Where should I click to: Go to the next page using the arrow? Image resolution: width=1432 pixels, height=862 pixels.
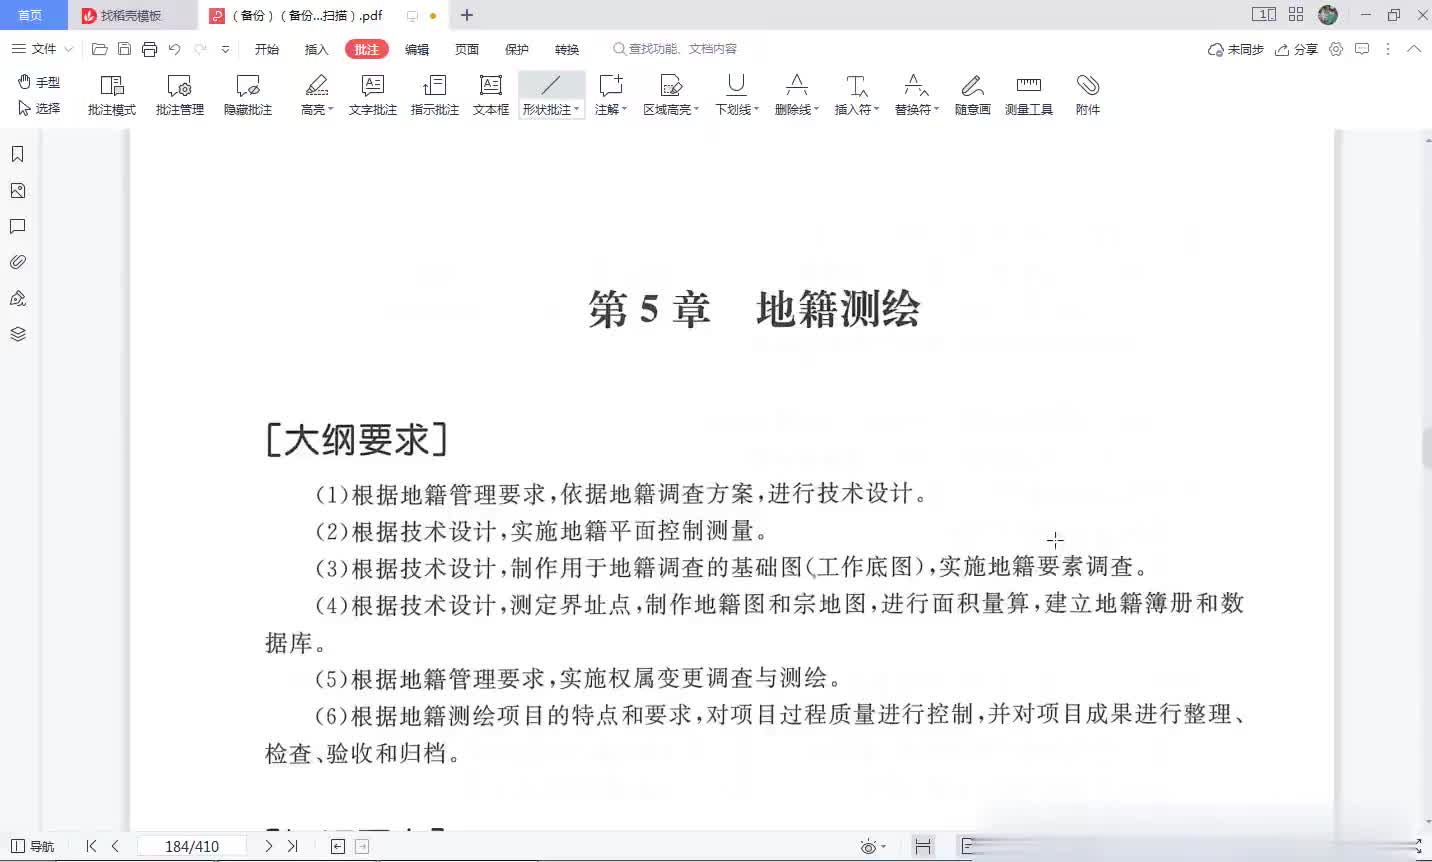point(268,846)
